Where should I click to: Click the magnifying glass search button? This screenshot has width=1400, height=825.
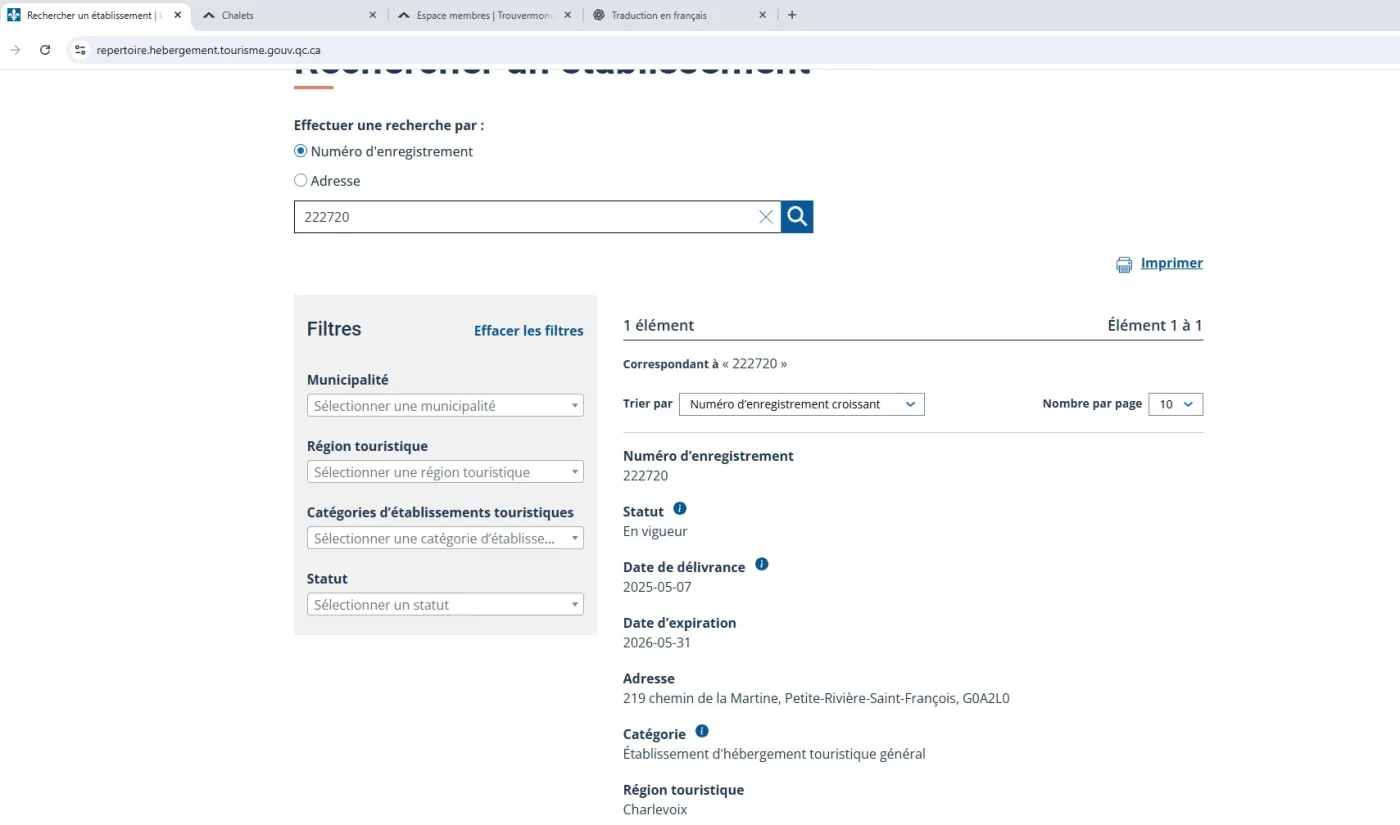(x=797, y=217)
